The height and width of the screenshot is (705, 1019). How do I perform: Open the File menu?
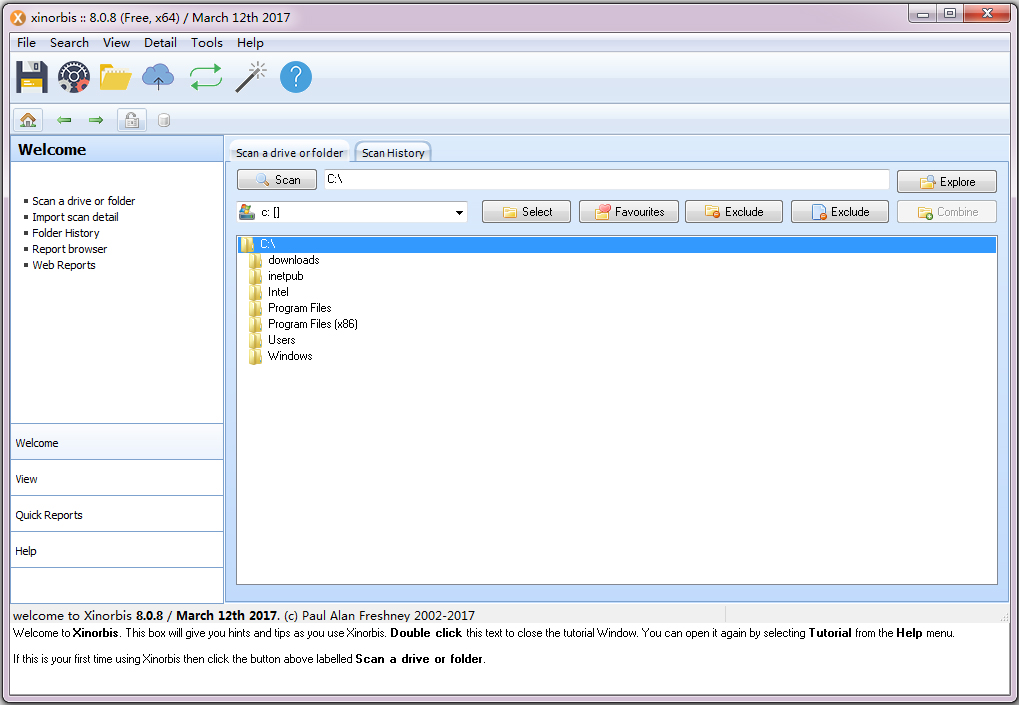26,43
